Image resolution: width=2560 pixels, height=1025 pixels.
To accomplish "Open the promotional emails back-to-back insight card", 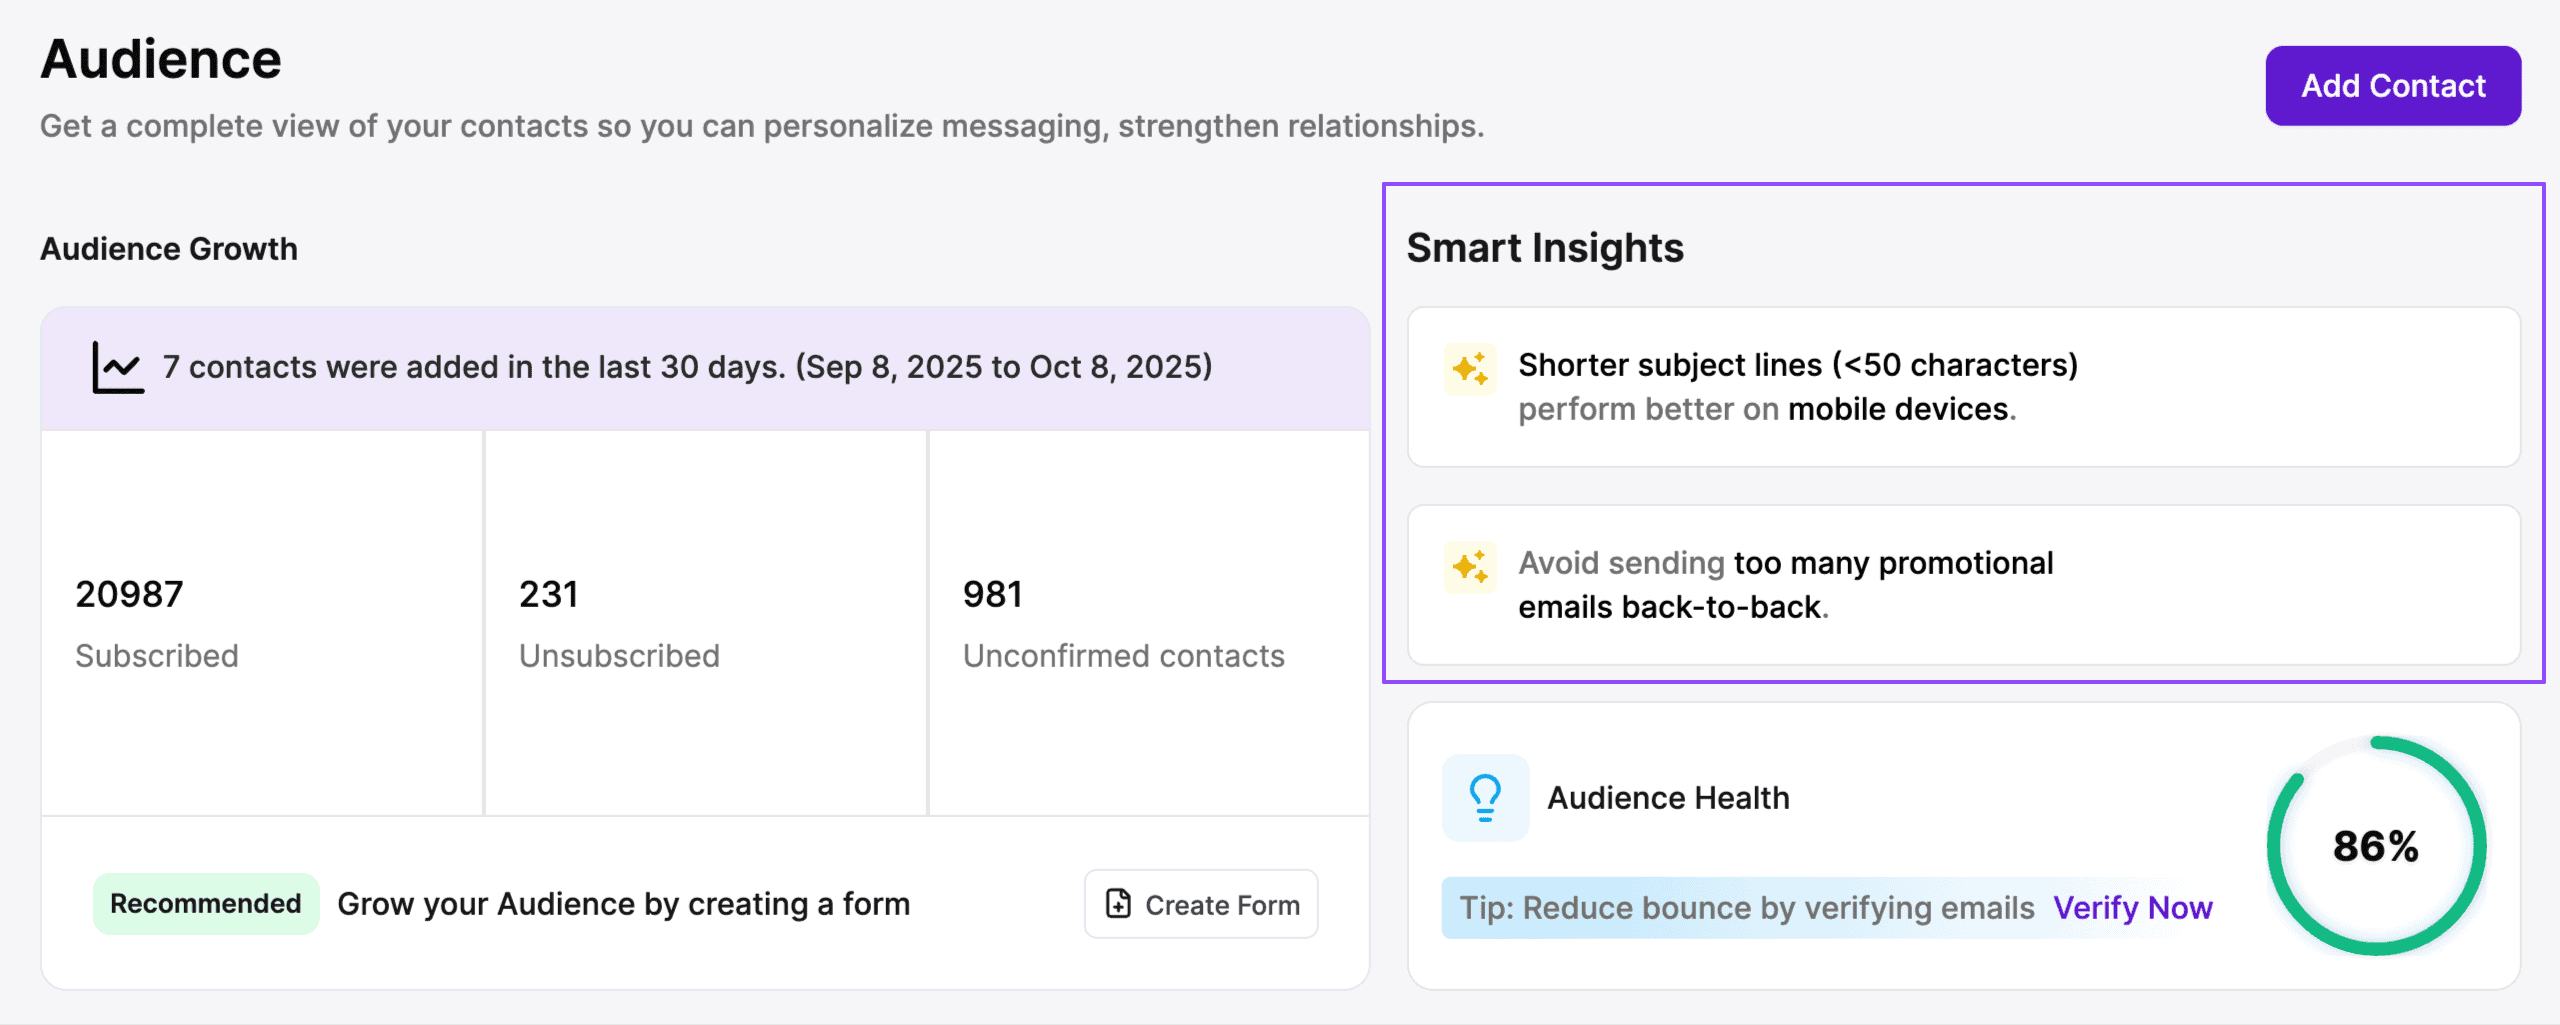I will [1962, 585].
